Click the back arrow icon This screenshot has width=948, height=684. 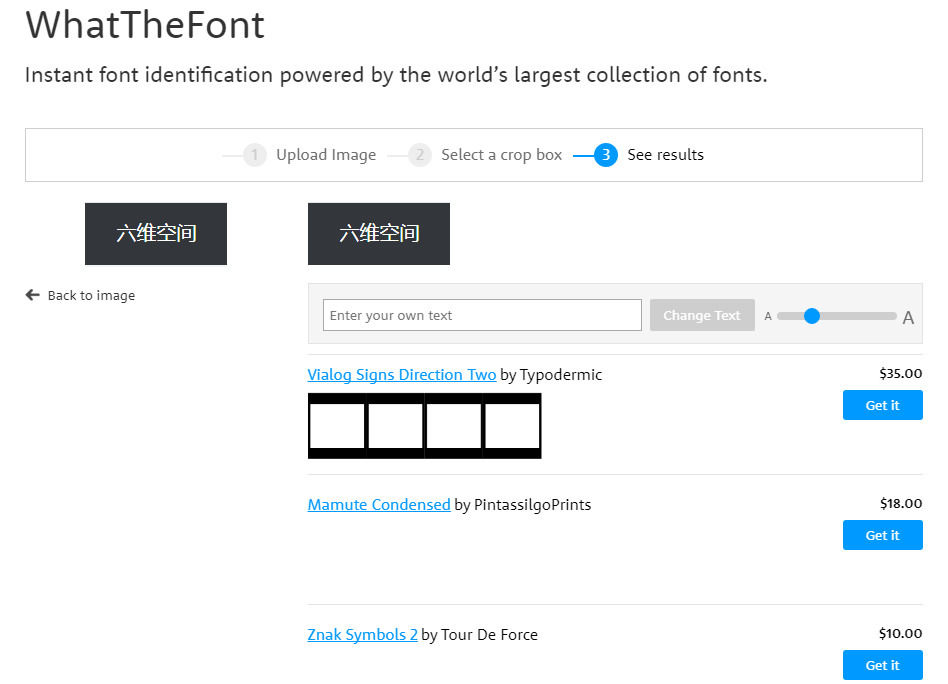pos(33,295)
